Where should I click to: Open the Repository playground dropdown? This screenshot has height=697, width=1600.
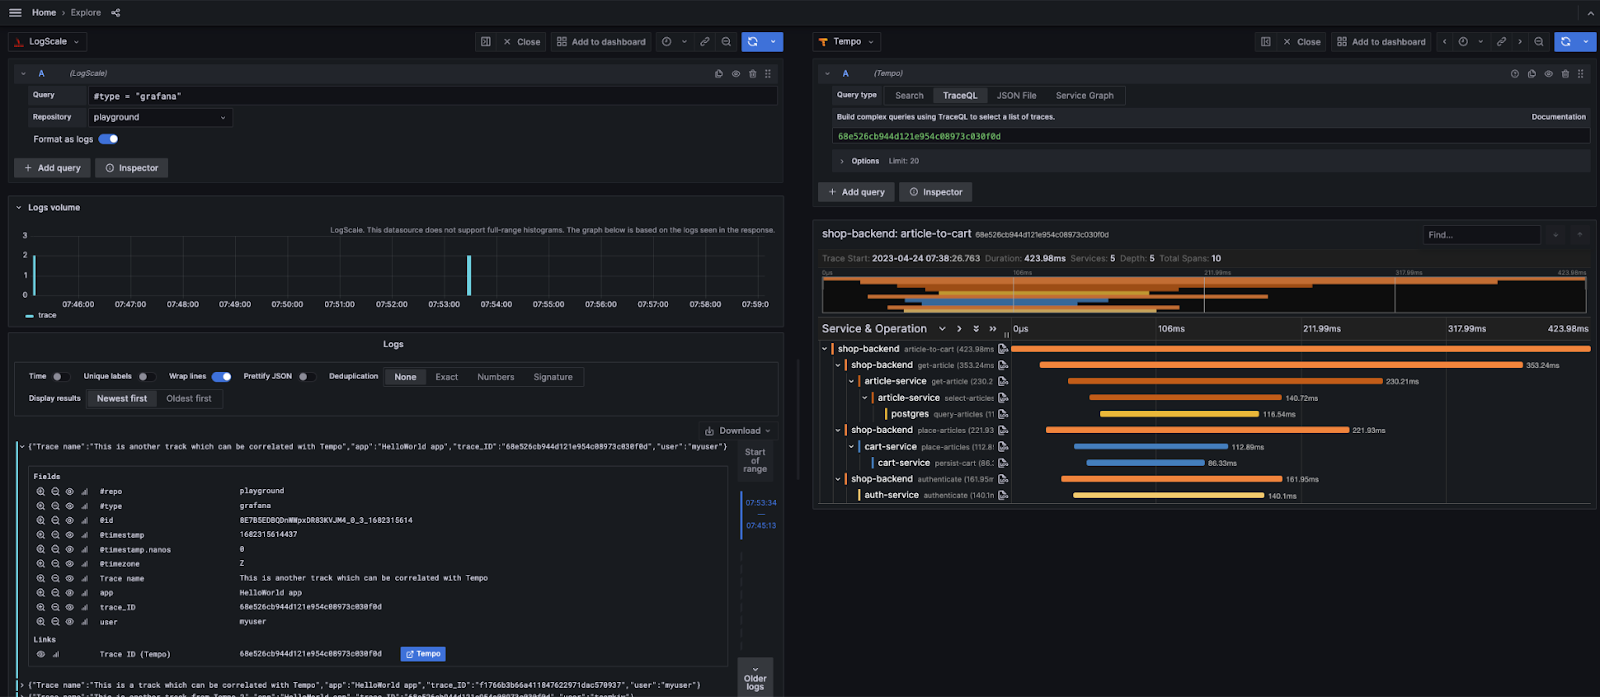[x=160, y=117]
